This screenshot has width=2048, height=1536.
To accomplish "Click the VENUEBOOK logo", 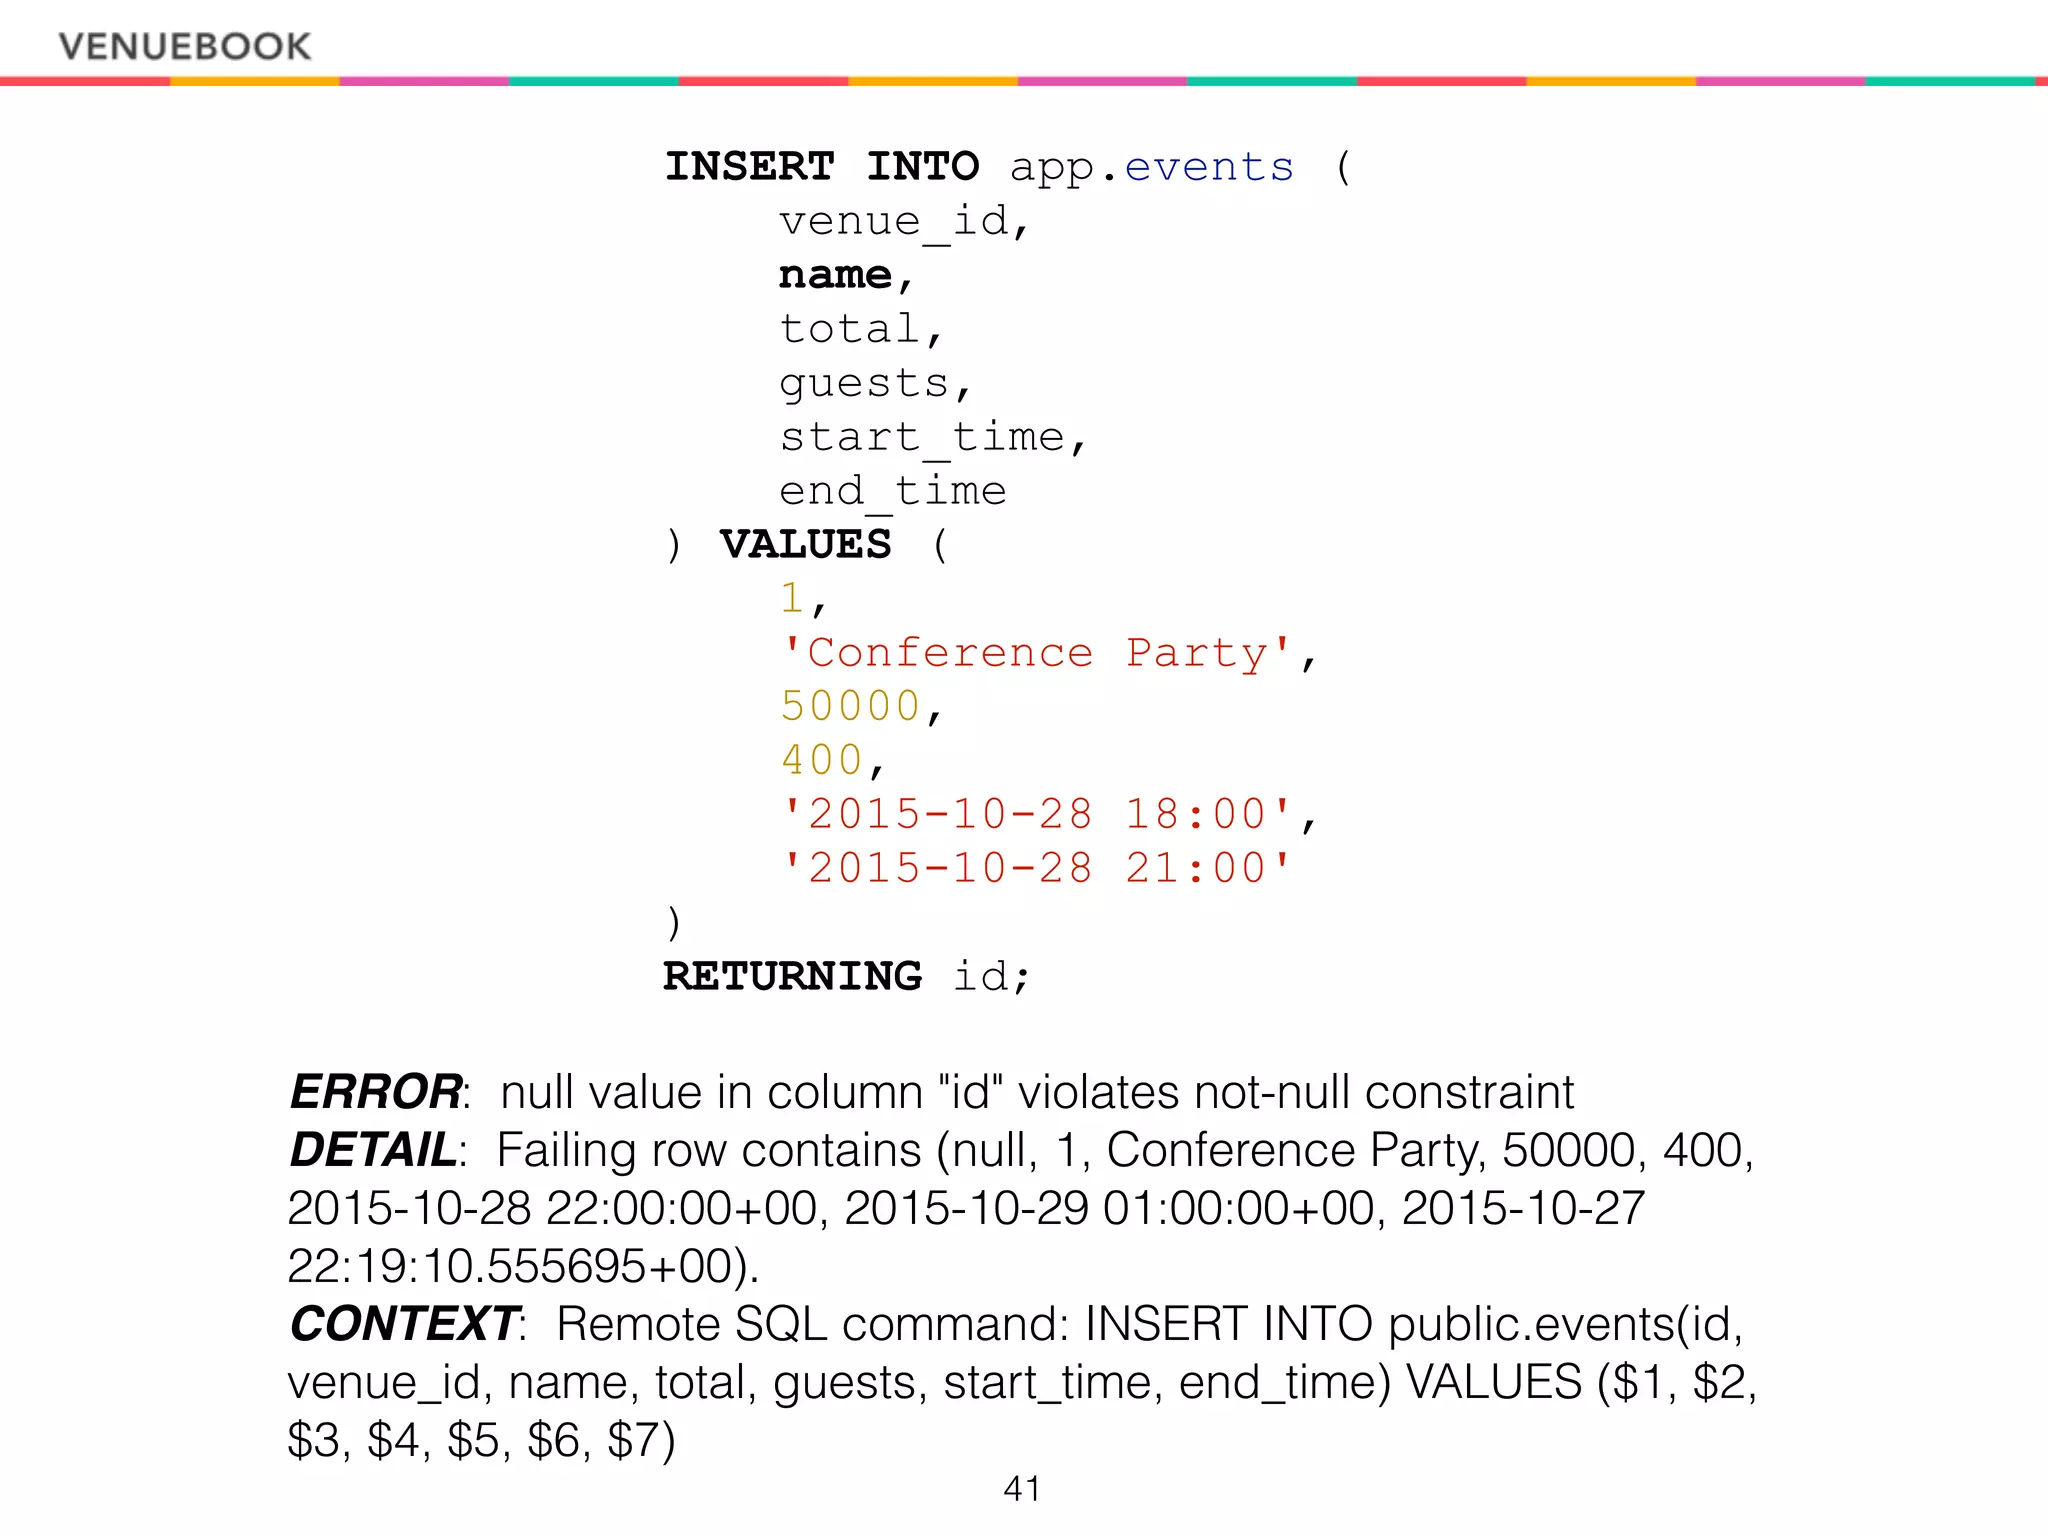I will 185,46.
